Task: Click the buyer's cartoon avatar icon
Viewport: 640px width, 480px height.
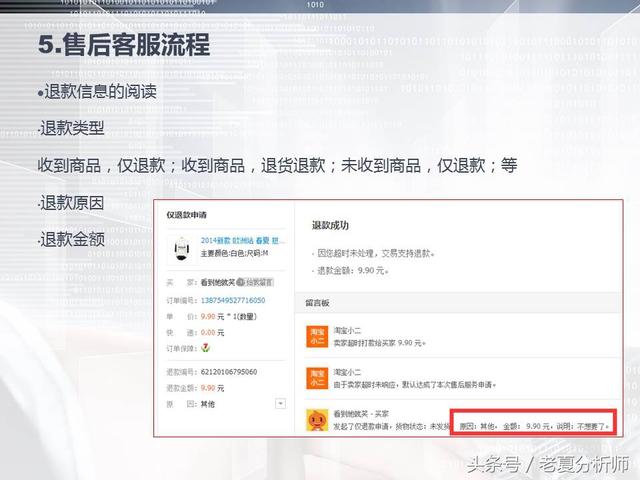Action: 315,420
